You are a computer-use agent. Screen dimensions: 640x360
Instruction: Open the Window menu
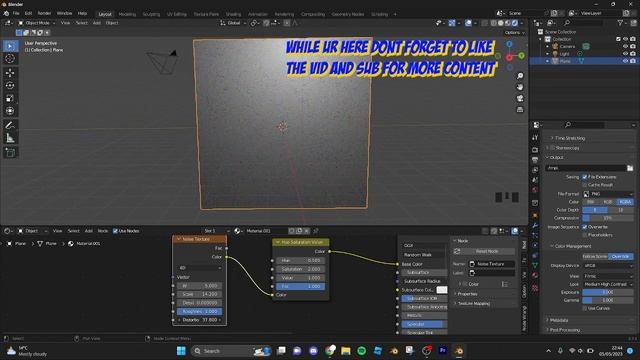(x=64, y=13)
